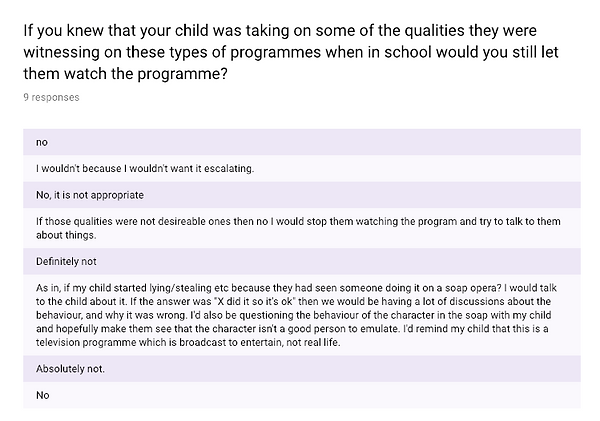
Task: Click the line beginning "and hopefully make them see"
Action: [x=292, y=329]
